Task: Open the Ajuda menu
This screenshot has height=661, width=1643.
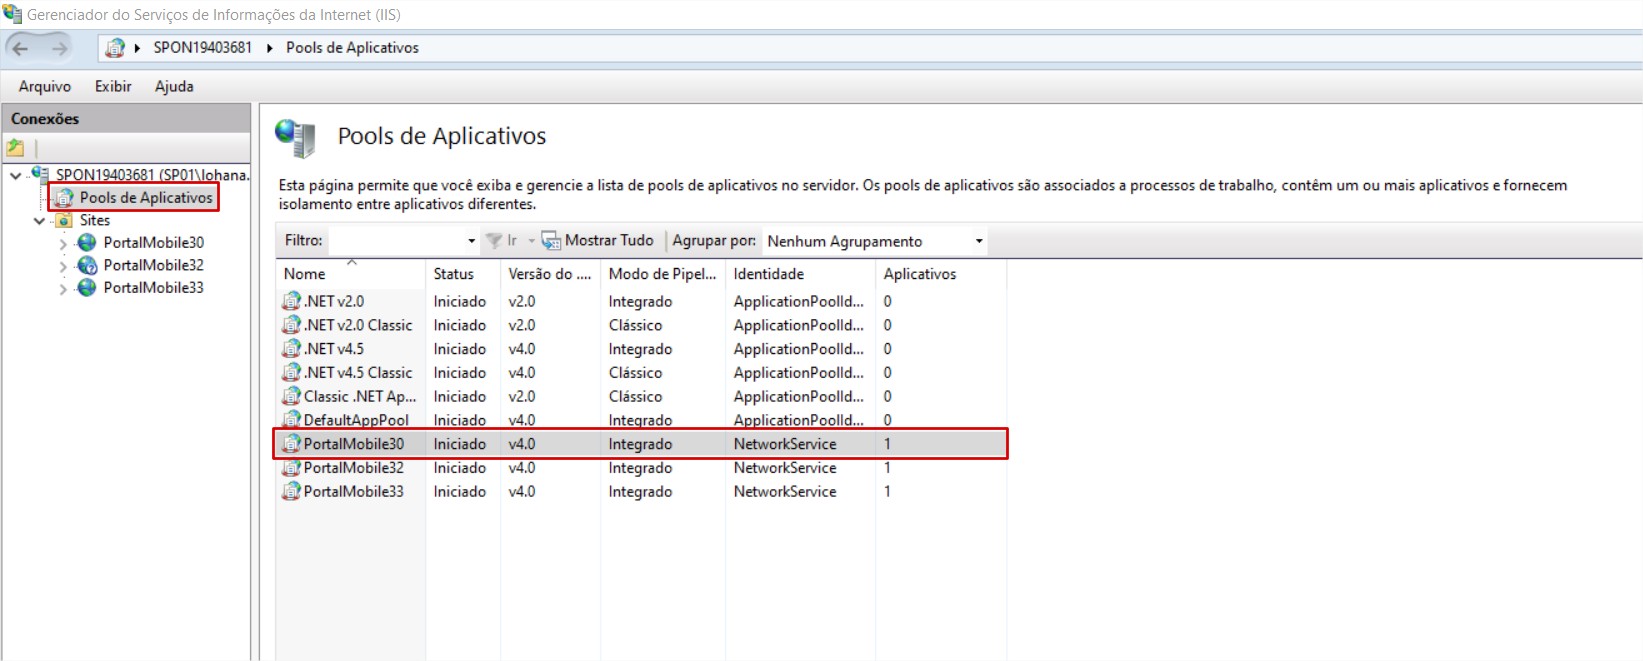Action: [174, 86]
